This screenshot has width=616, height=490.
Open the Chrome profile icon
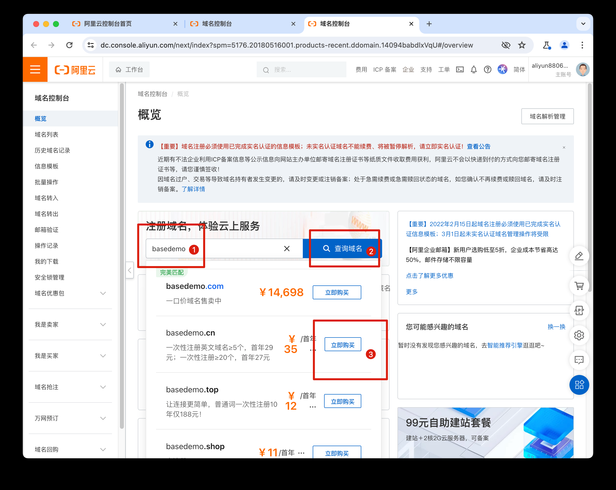[564, 45]
